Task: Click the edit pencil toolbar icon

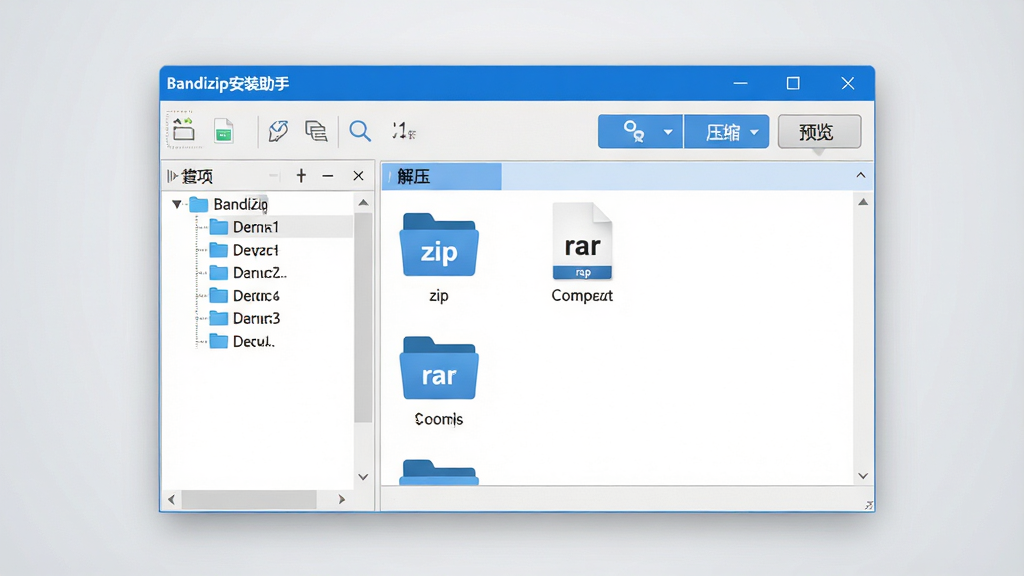Action: coord(278,131)
